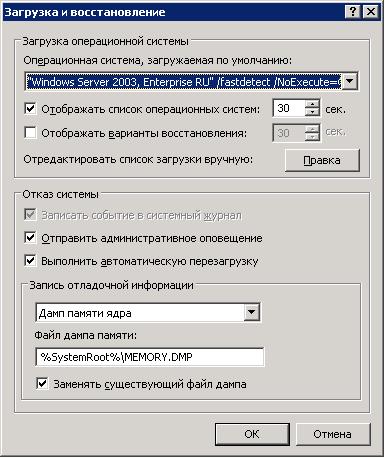This screenshot has height=458, width=385.
Task: Close the Загрузка и восстановление dialog
Action: pyautogui.click(x=370, y=12)
